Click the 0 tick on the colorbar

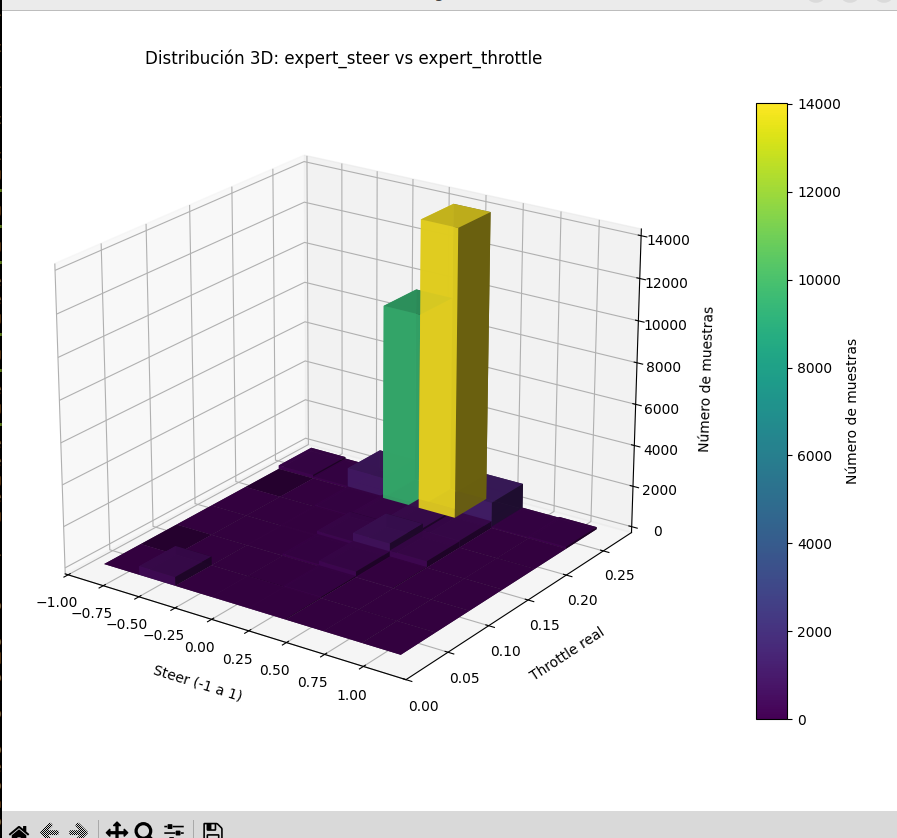[801, 720]
